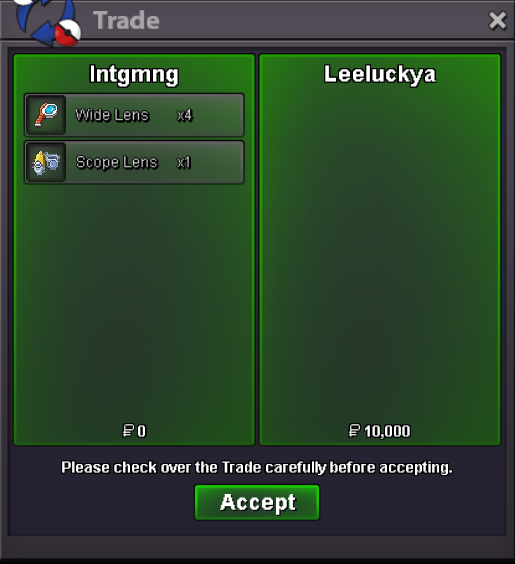Click the Leeluckya player name header

click(x=380, y=74)
